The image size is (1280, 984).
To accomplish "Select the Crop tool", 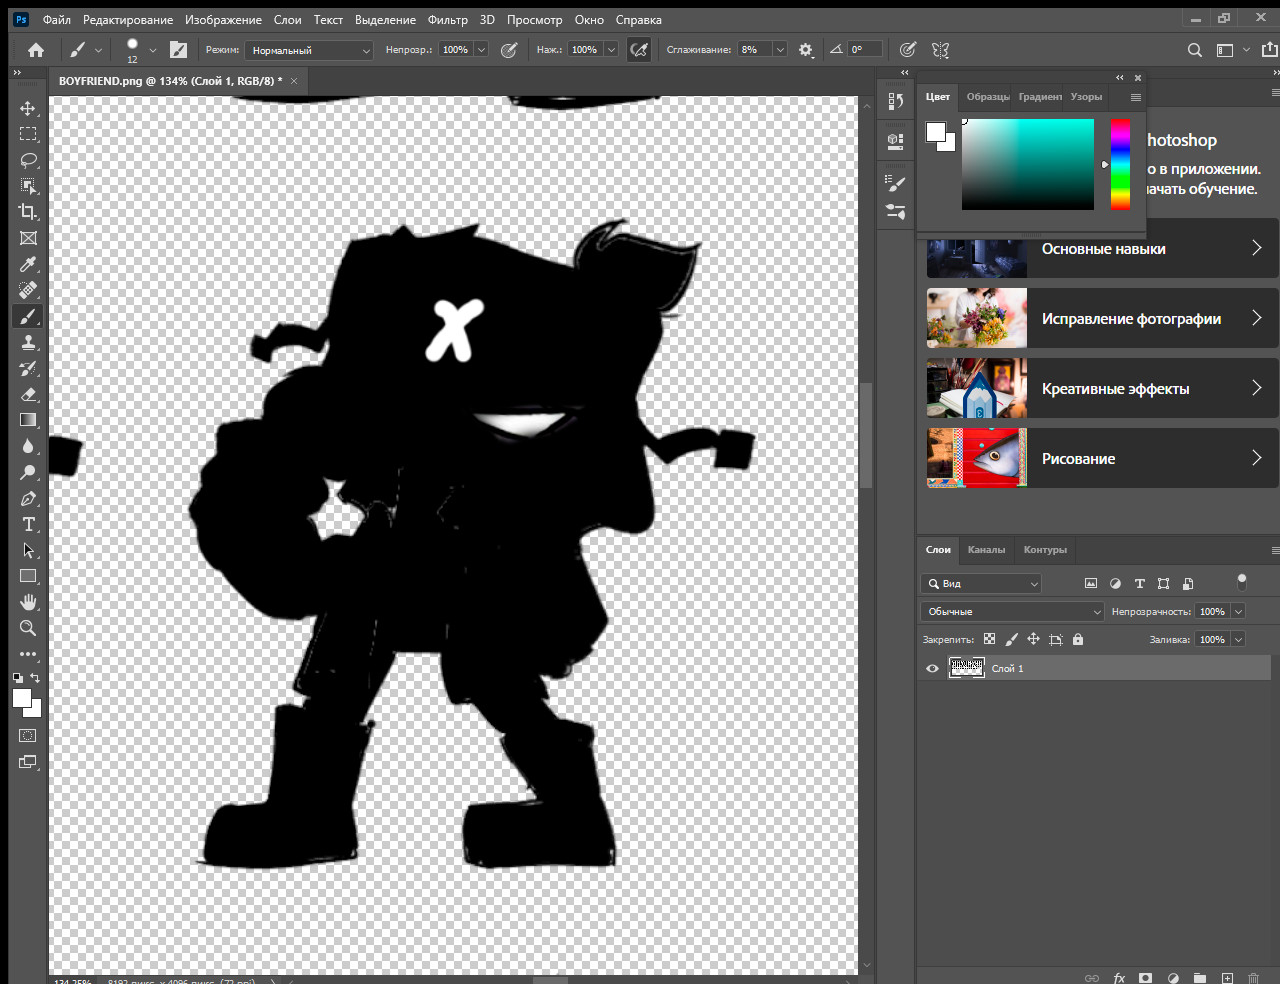I will (28, 211).
